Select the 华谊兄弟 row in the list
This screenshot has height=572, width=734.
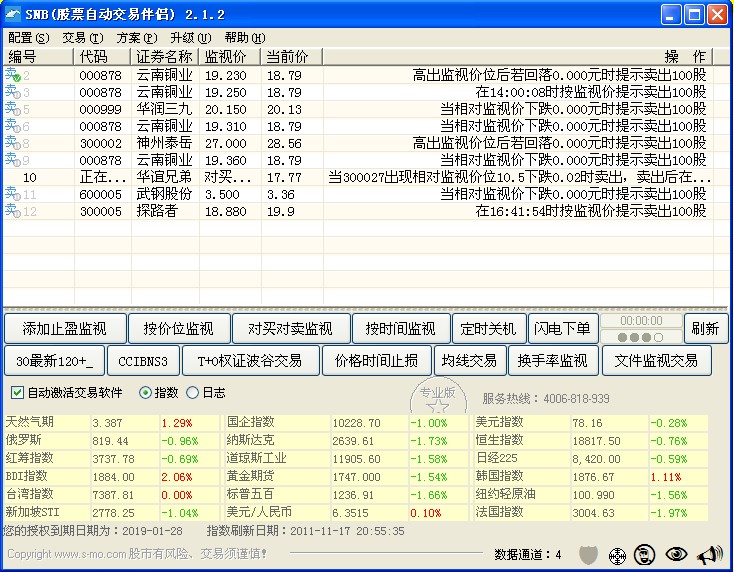point(164,177)
